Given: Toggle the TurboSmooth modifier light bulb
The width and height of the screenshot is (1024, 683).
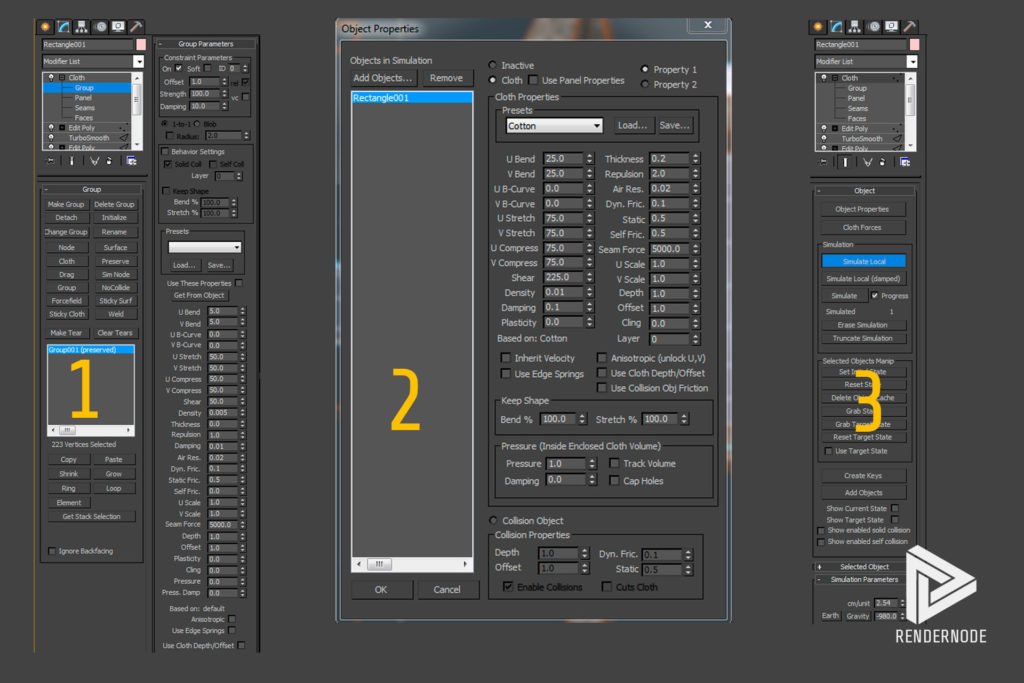Looking at the screenshot, I should [x=51, y=137].
